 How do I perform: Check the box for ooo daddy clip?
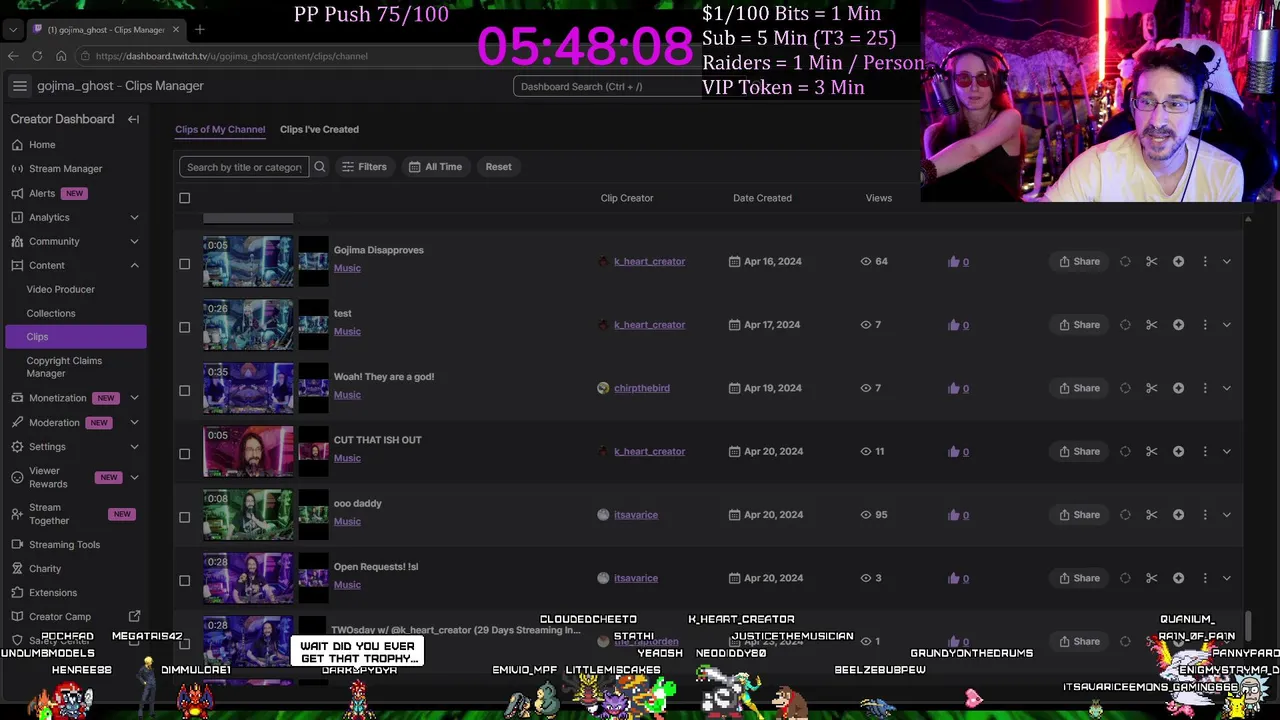tap(184, 517)
